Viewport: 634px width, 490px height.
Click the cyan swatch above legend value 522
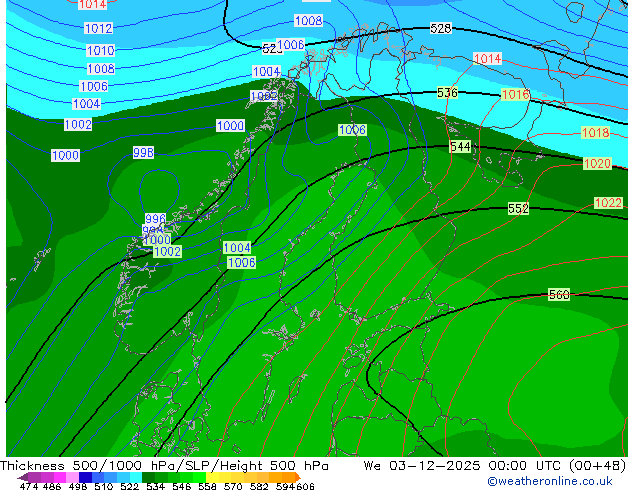pos(136,477)
